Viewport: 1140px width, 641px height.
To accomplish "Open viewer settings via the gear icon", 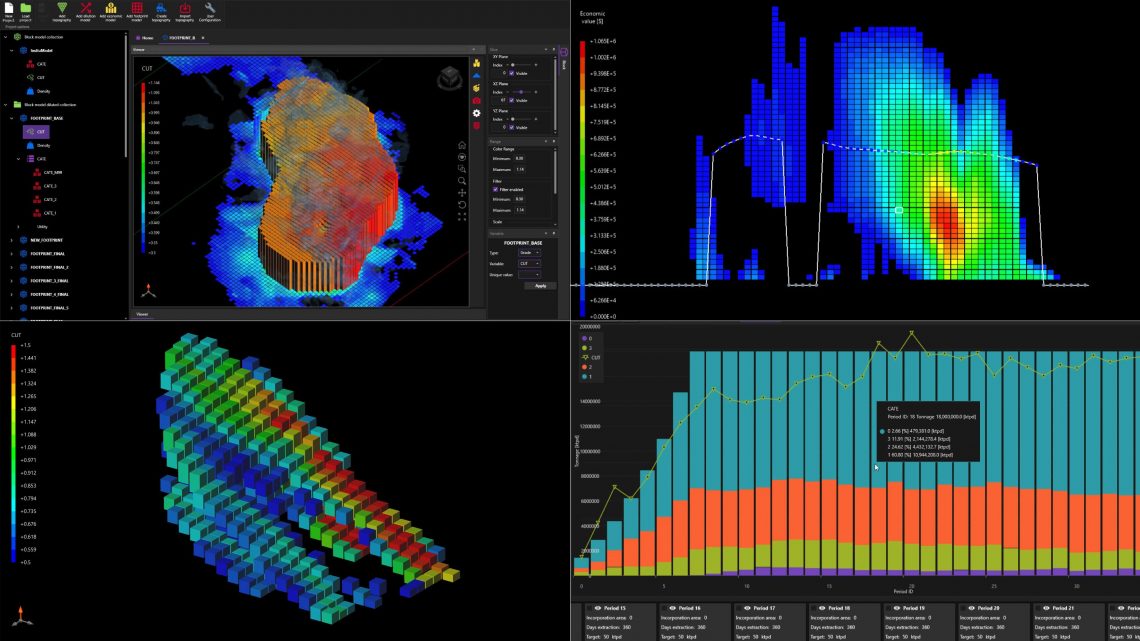I will point(476,114).
